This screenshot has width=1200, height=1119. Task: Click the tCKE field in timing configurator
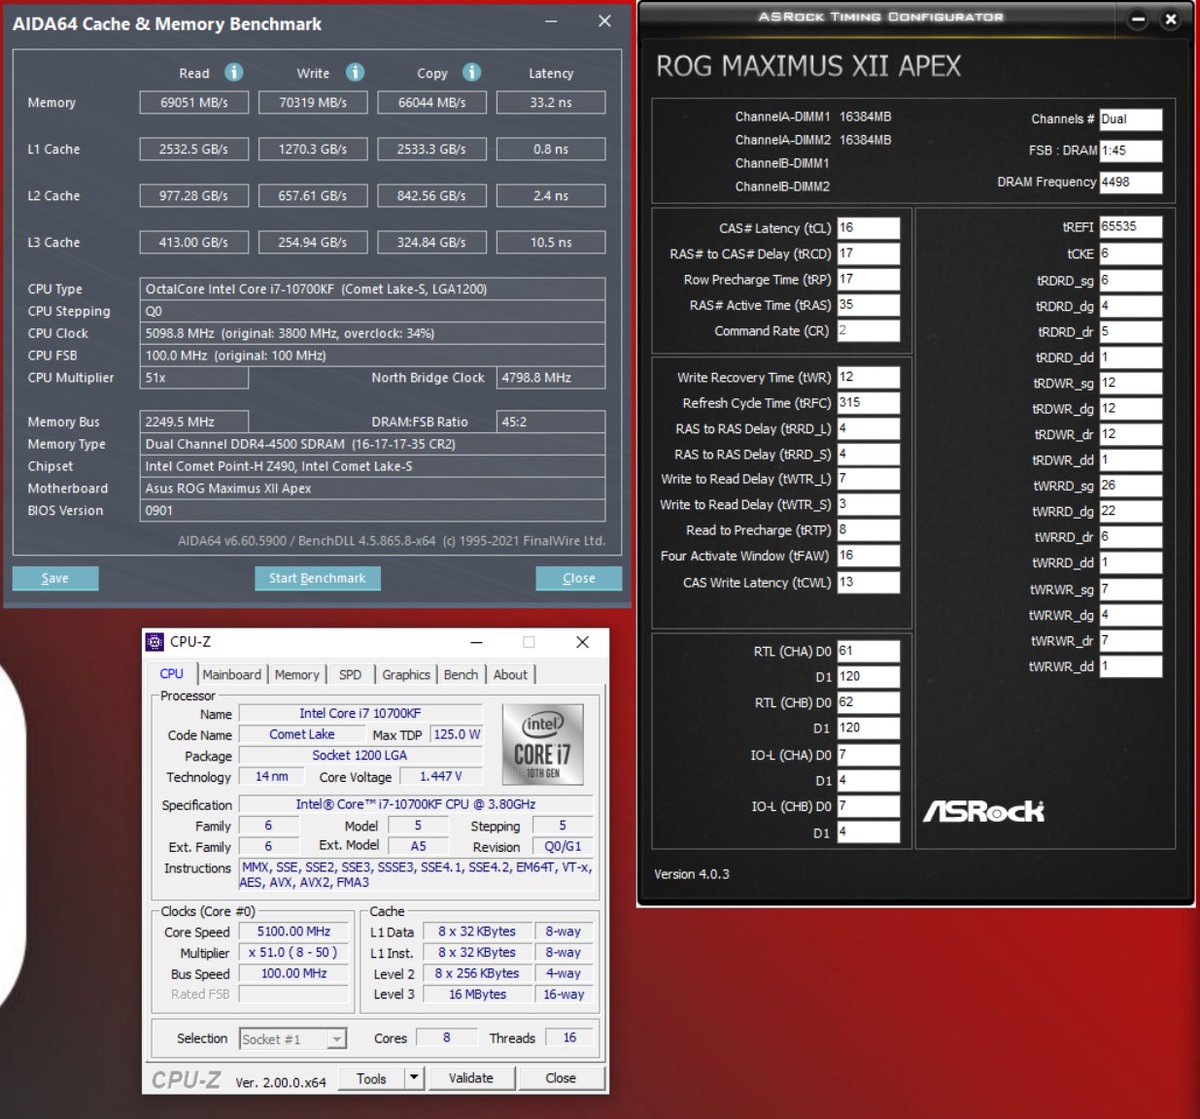tap(1131, 254)
